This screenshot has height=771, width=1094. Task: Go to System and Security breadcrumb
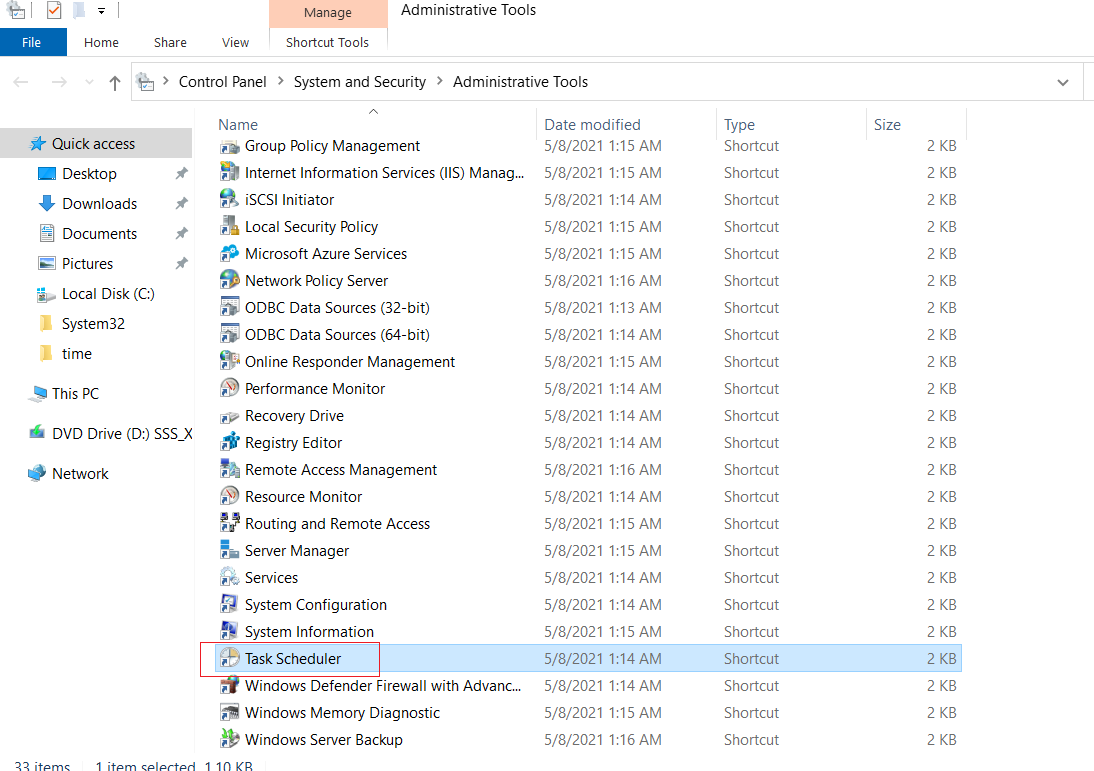click(359, 82)
